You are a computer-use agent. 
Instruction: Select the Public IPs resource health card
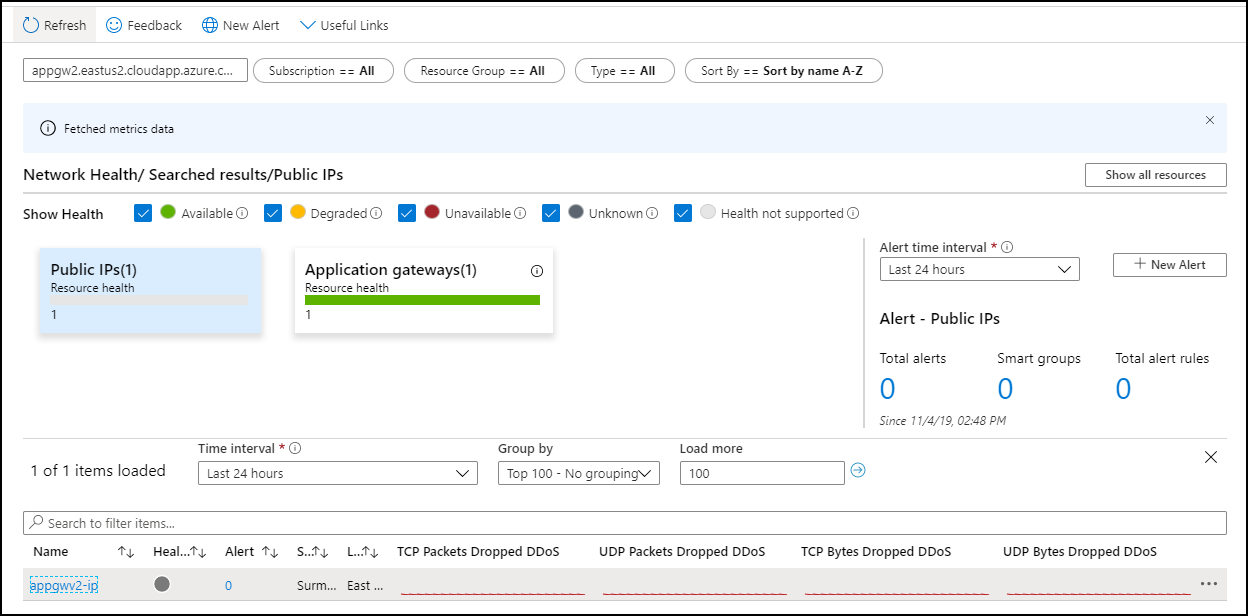point(150,291)
